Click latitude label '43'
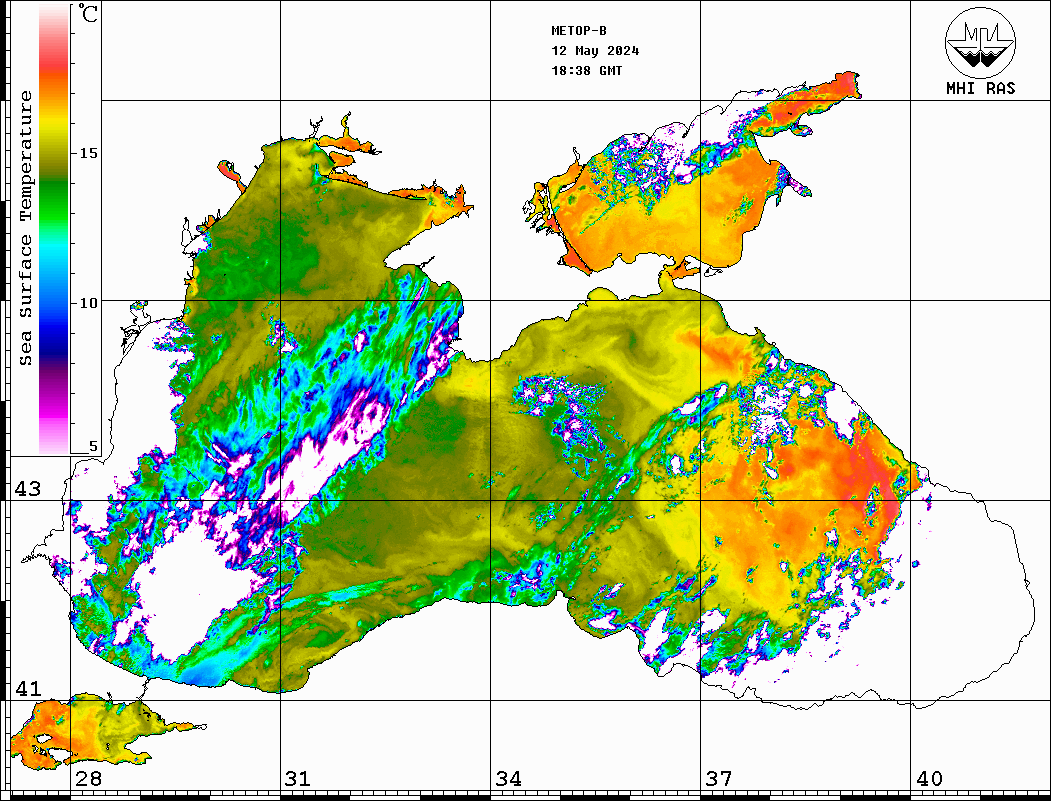 coord(28,489)
